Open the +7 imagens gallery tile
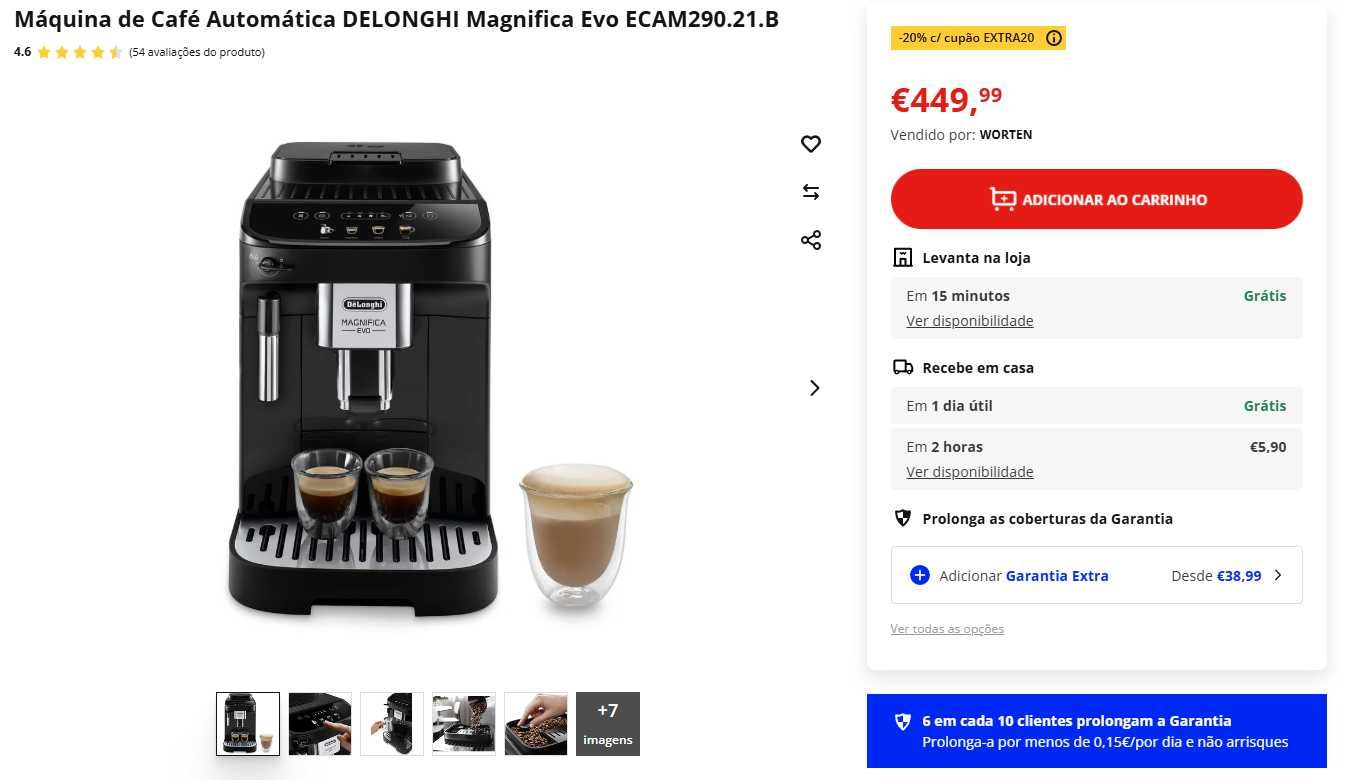Viewport: 1348px width, 780px height. [608, 724]
